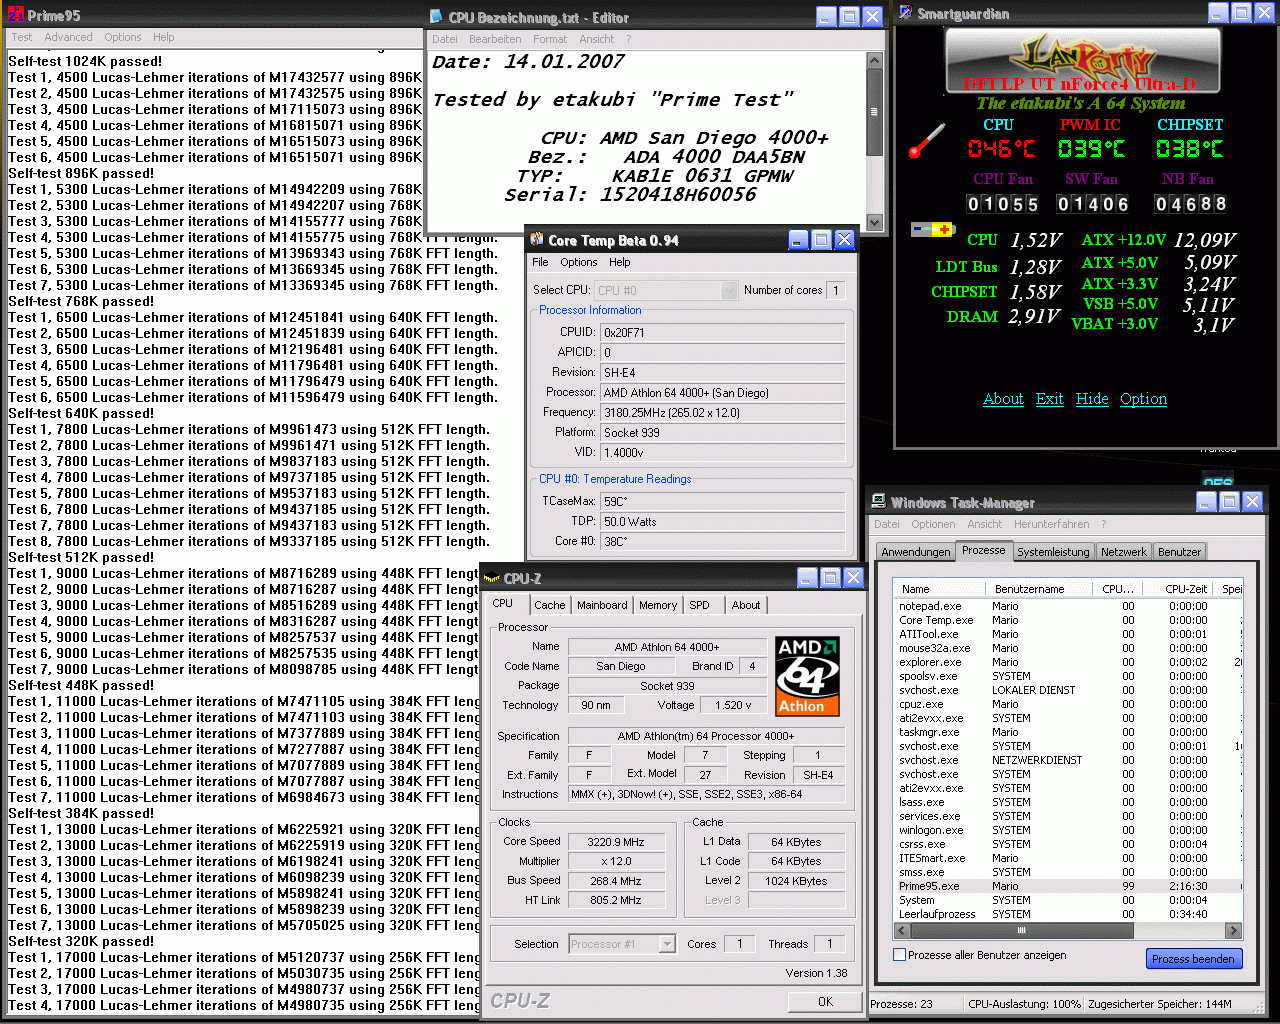Switch to the Memory tab in CPU-Z
The image size is (1280, 1024).
[x=658, y=605]
